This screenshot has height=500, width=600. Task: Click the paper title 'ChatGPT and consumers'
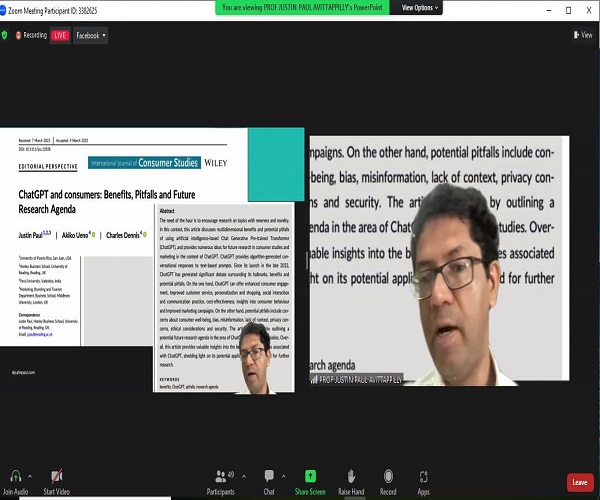coord(107,202)
